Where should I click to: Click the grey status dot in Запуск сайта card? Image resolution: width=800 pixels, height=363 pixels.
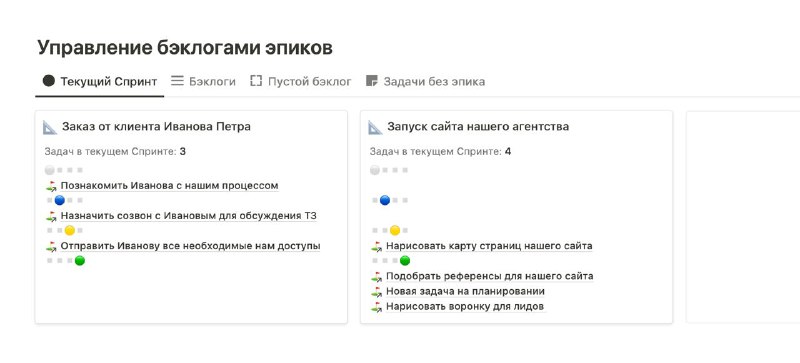[375, 171]
